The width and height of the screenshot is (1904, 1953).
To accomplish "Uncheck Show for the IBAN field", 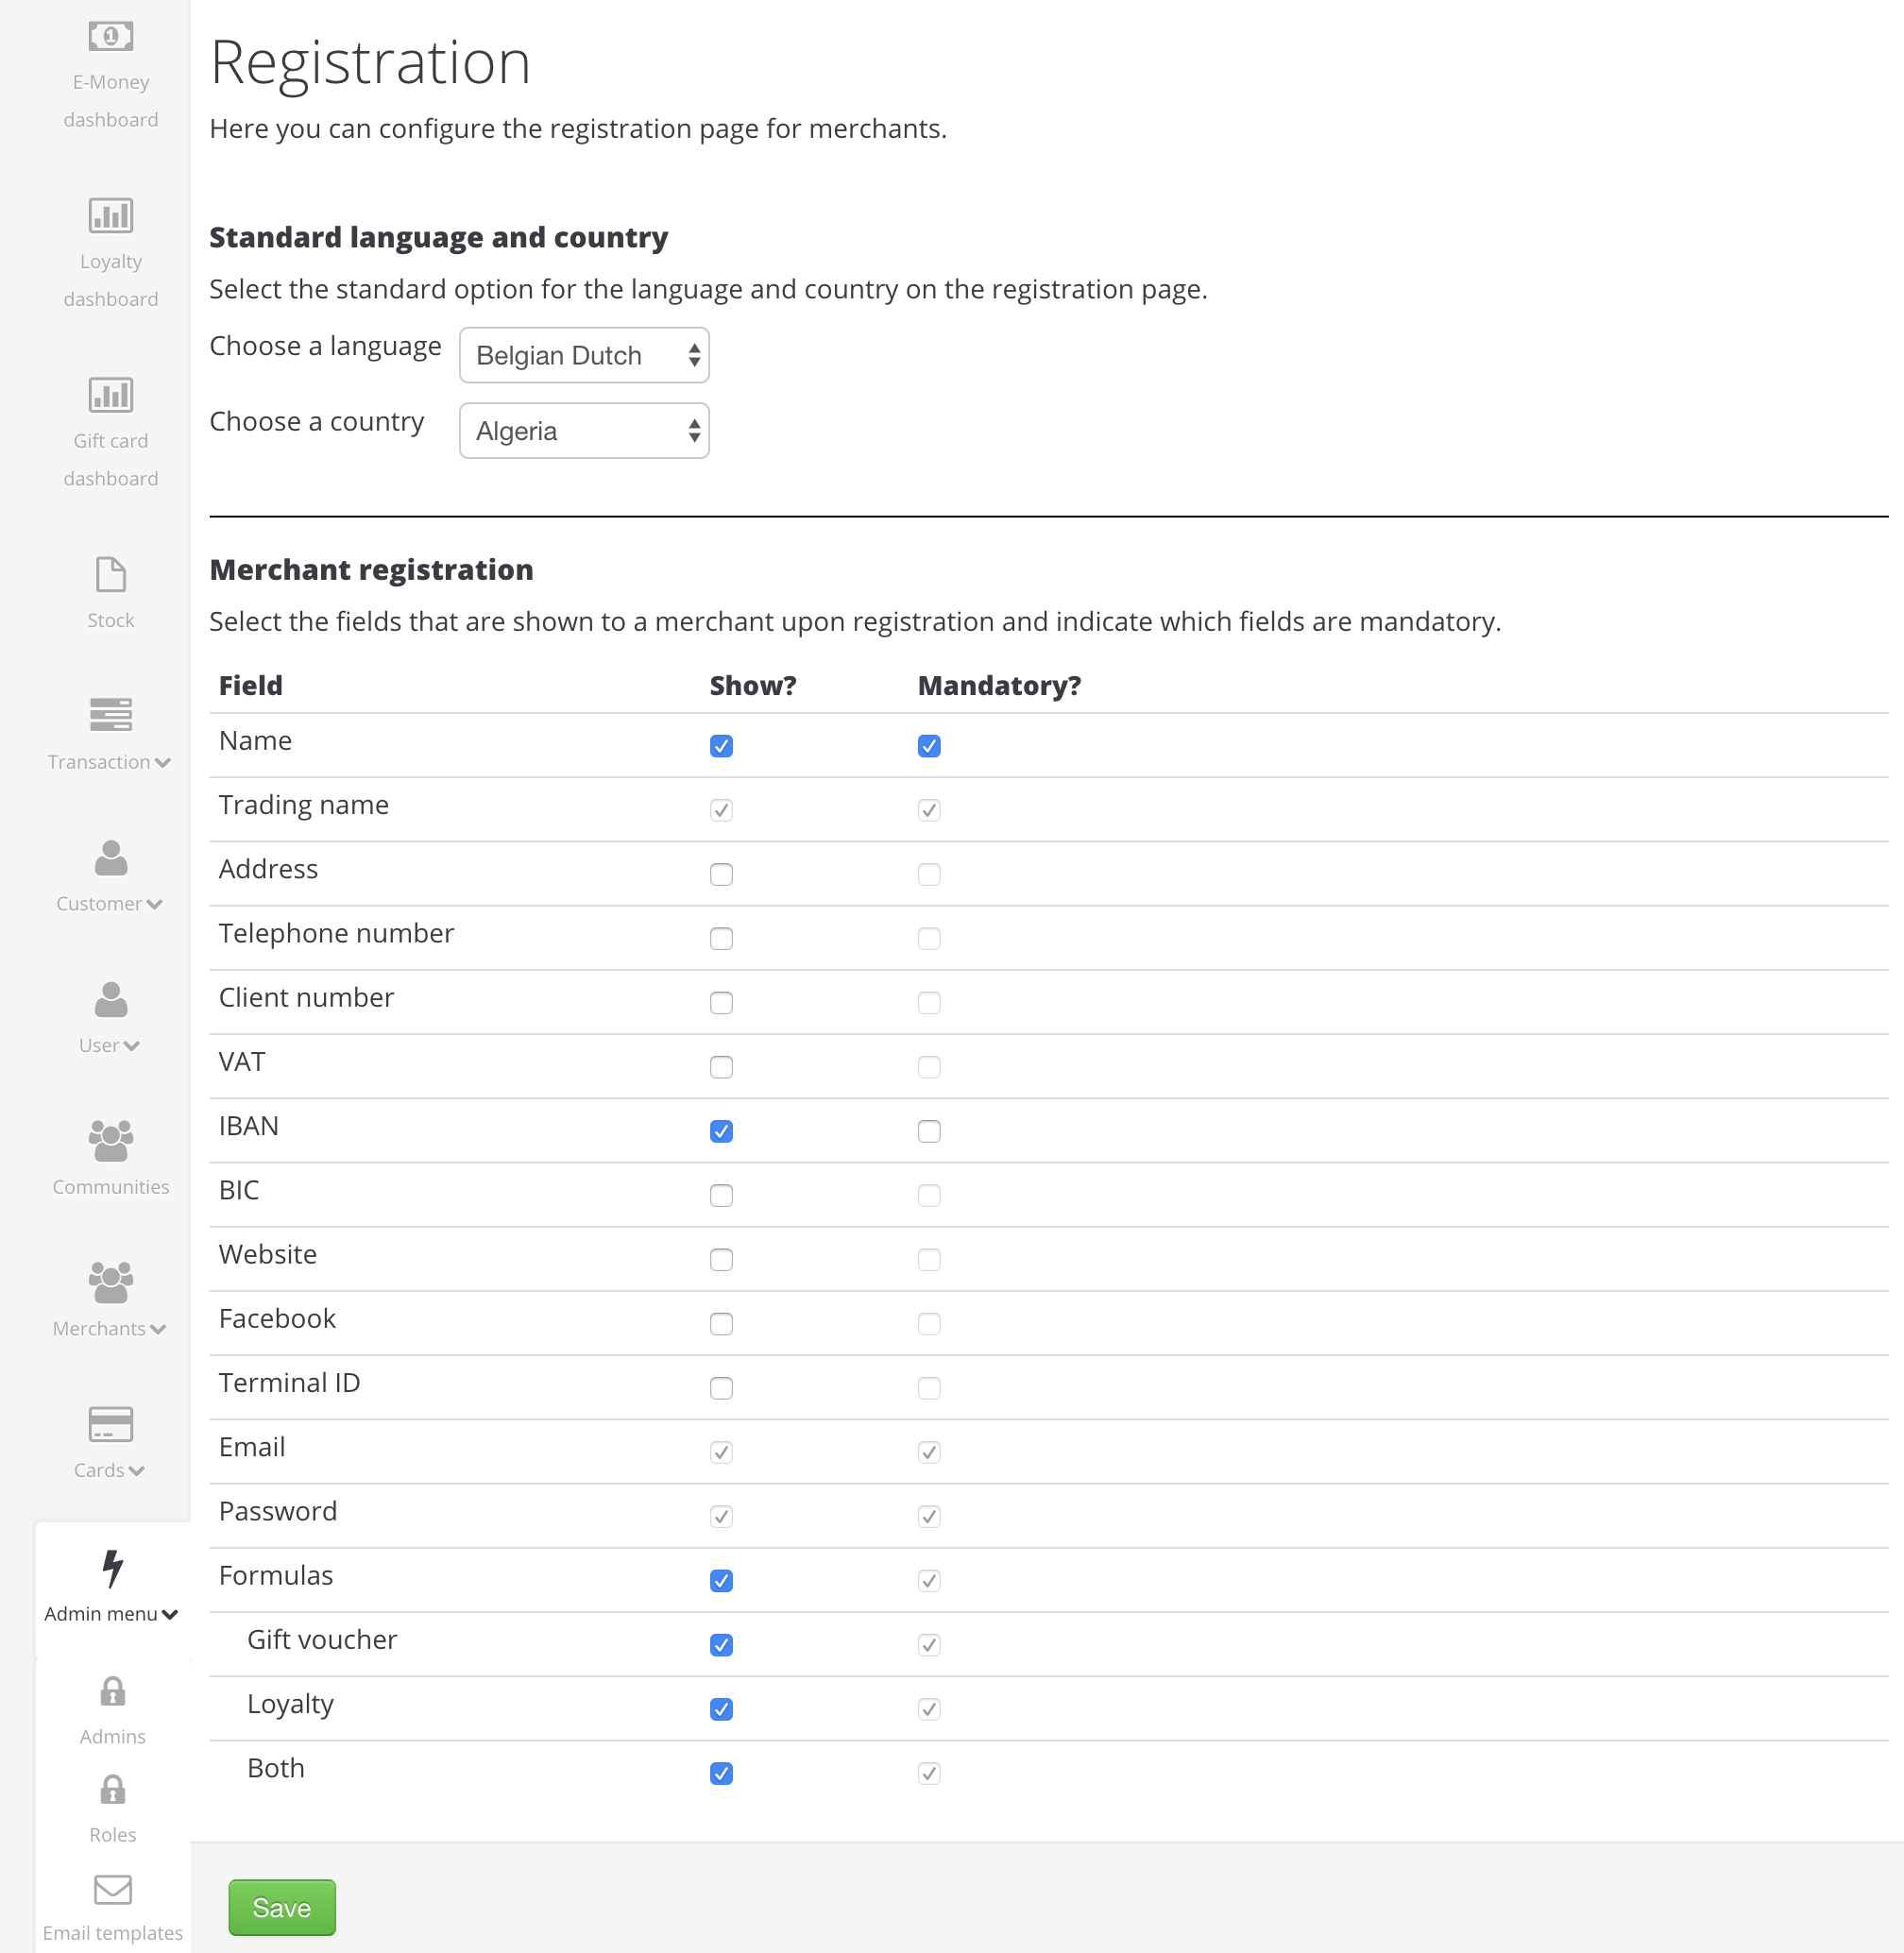I will (x=721, y=1131).
